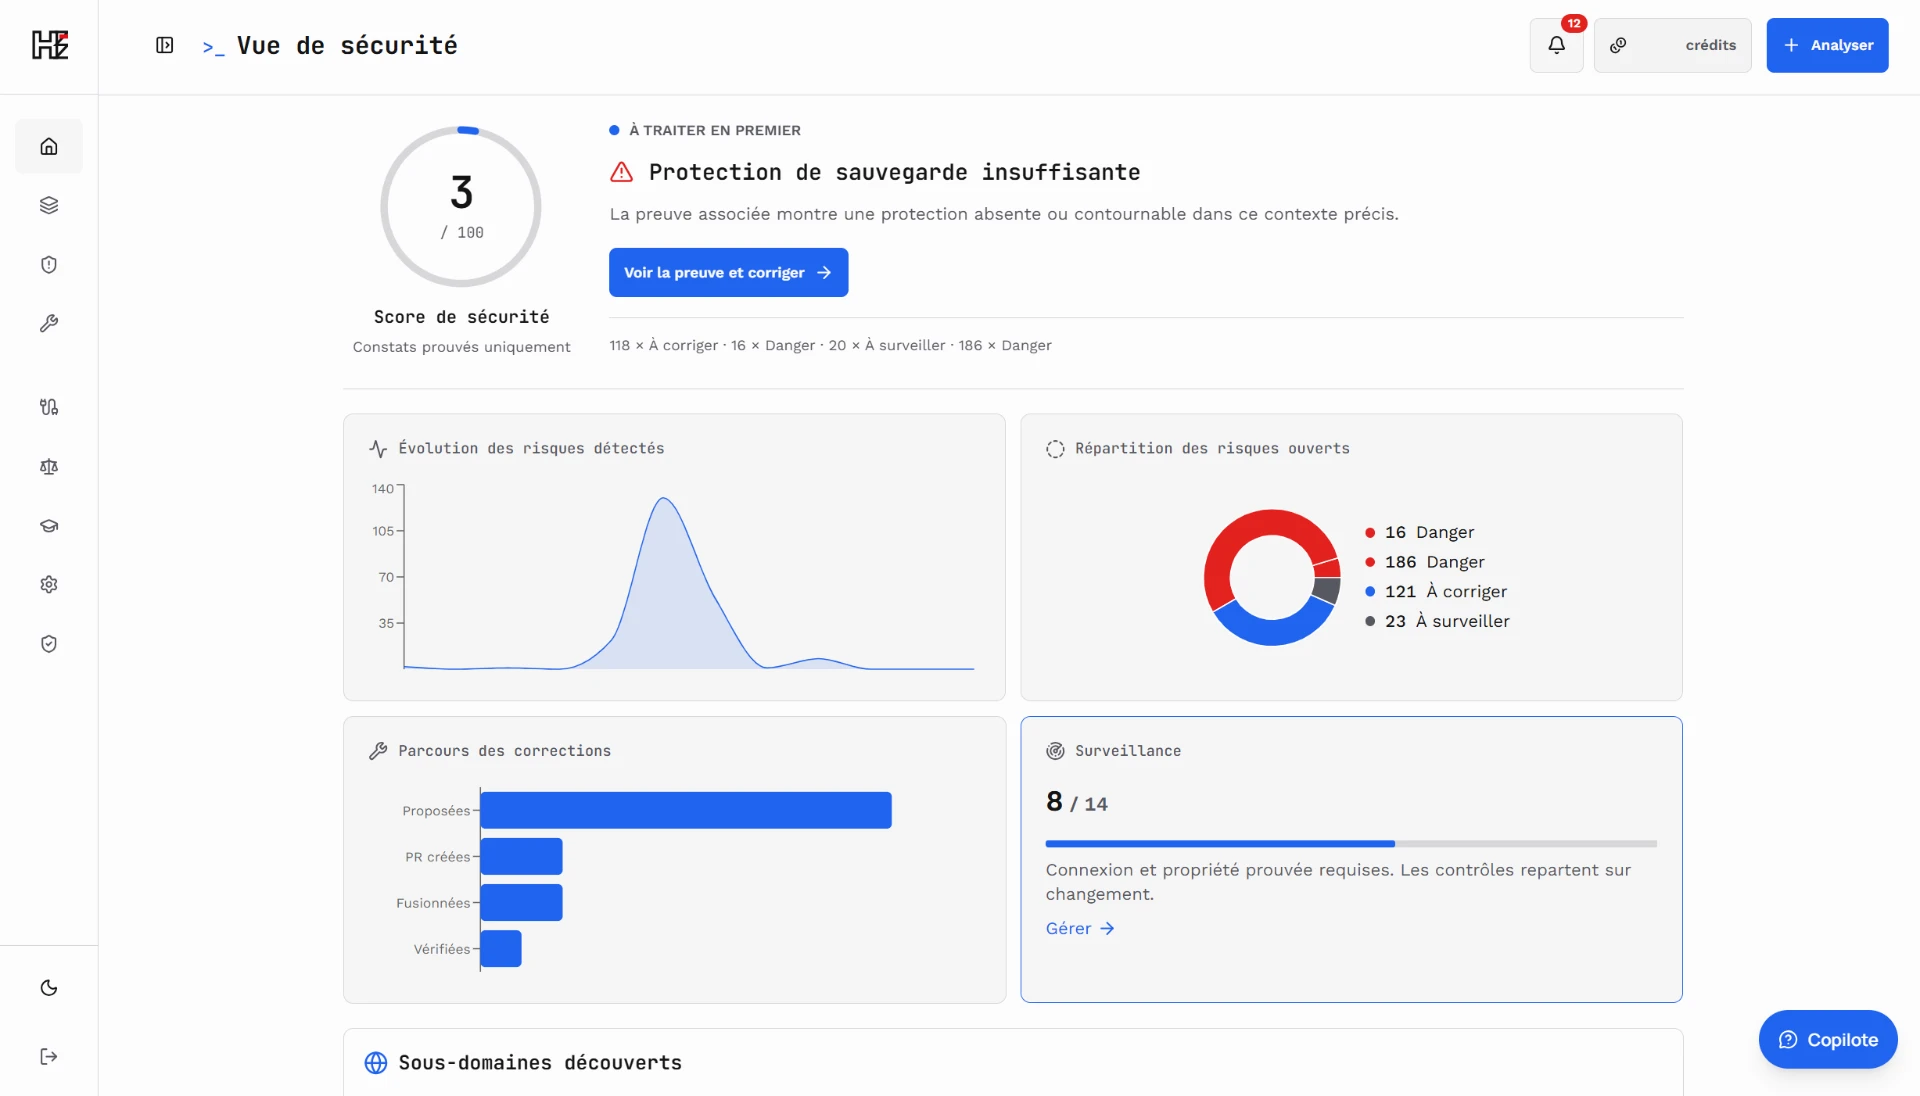1920x1096 pixels.
Task: Open the layers stack sidebar icon
Action: (x=49, y=205)
